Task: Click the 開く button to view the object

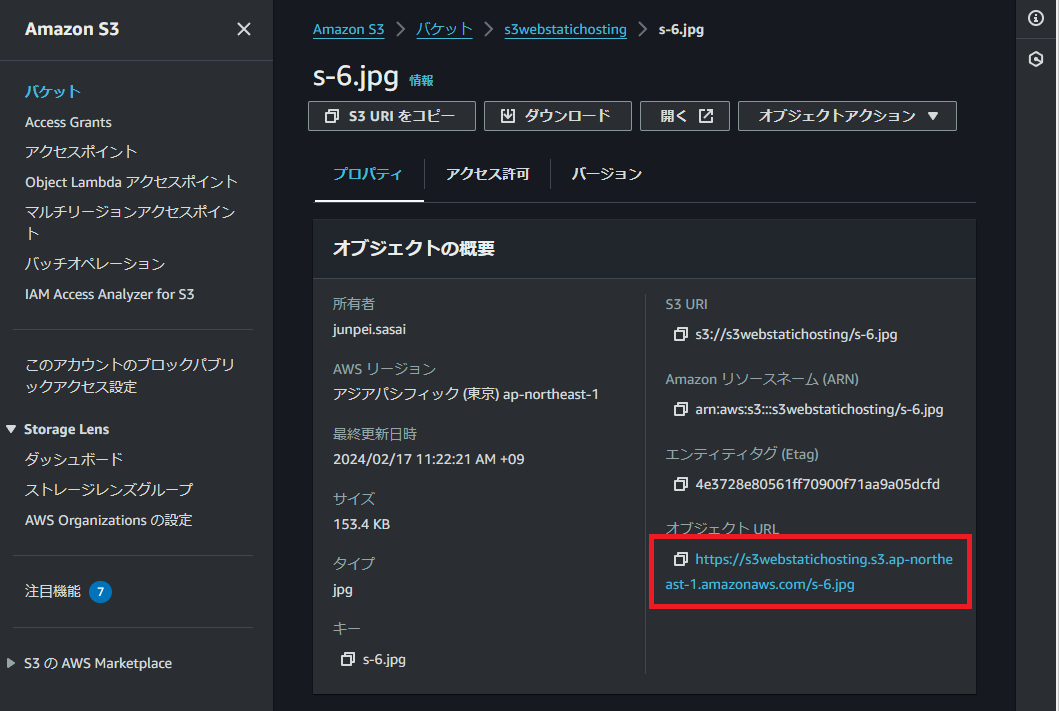Action: pyautogui.click(x=684, y=116)
